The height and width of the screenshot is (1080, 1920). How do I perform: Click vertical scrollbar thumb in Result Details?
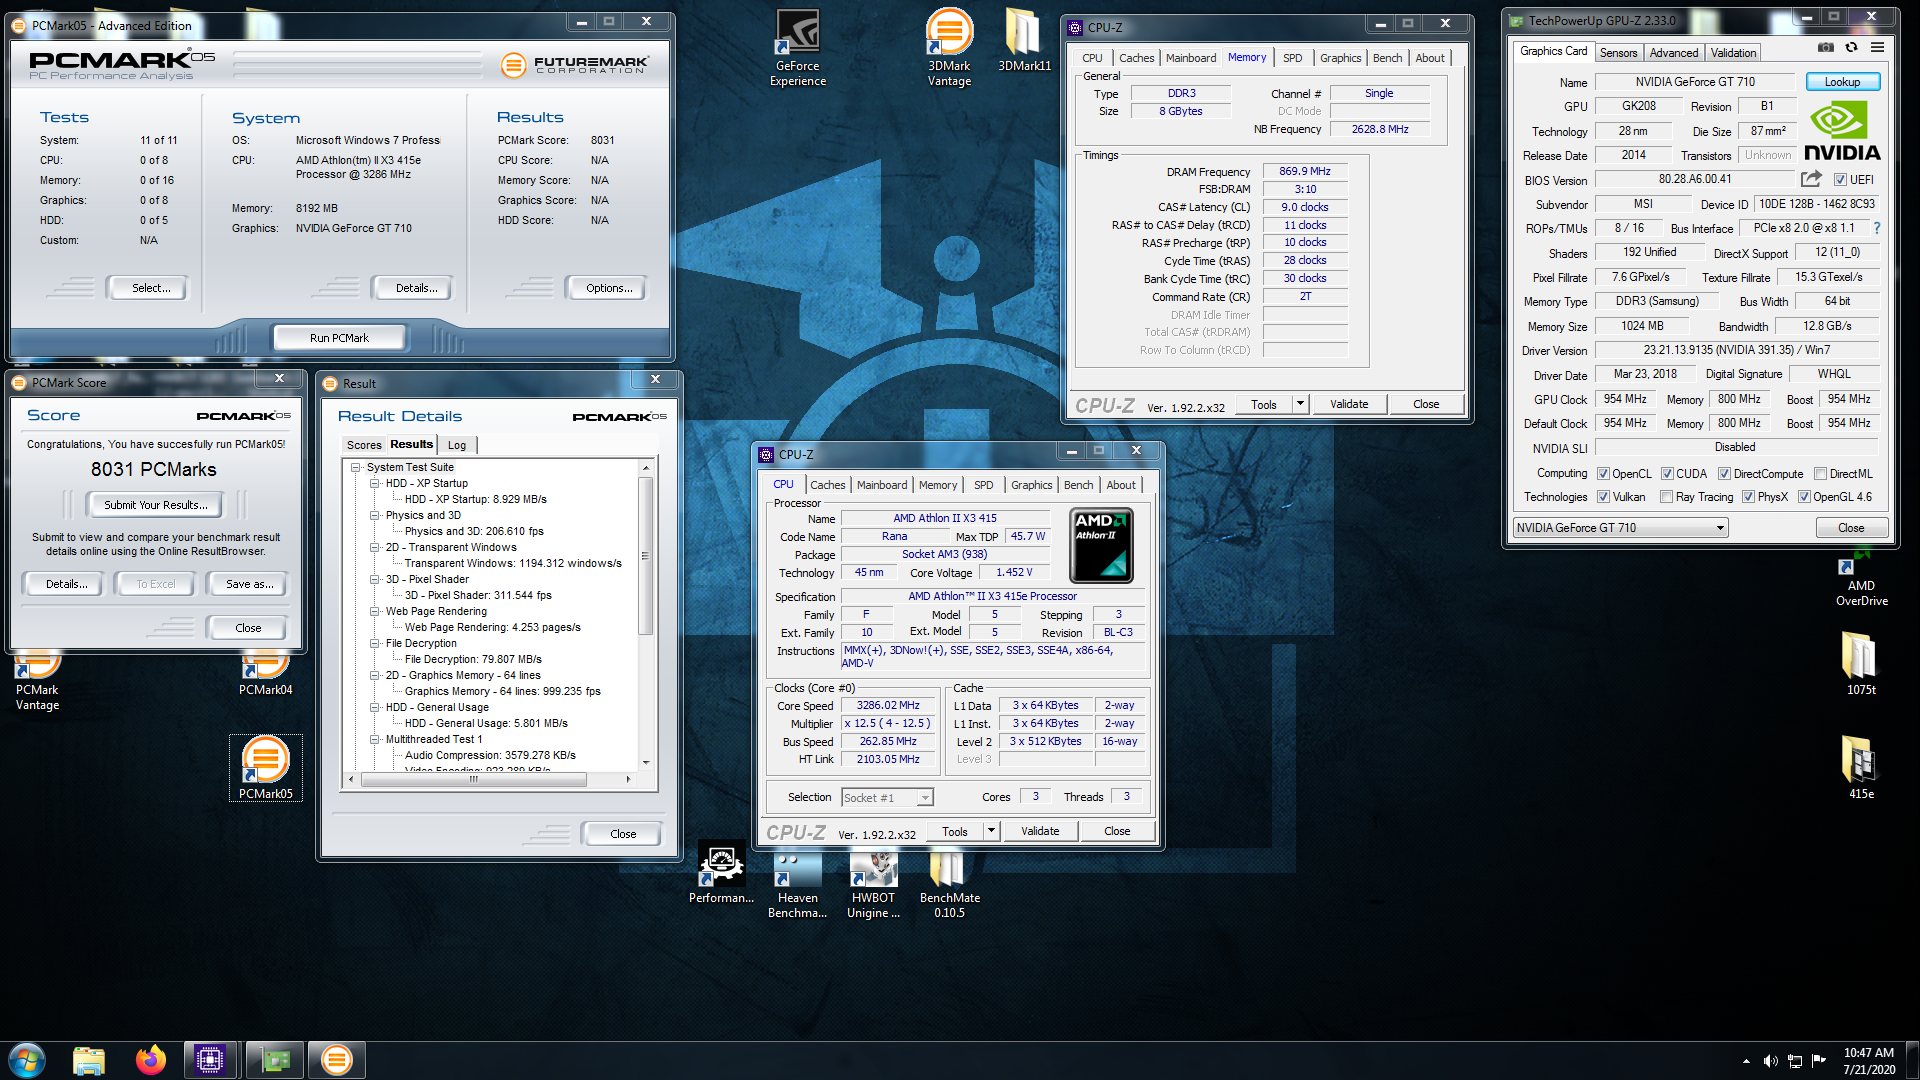click(645, 557)
